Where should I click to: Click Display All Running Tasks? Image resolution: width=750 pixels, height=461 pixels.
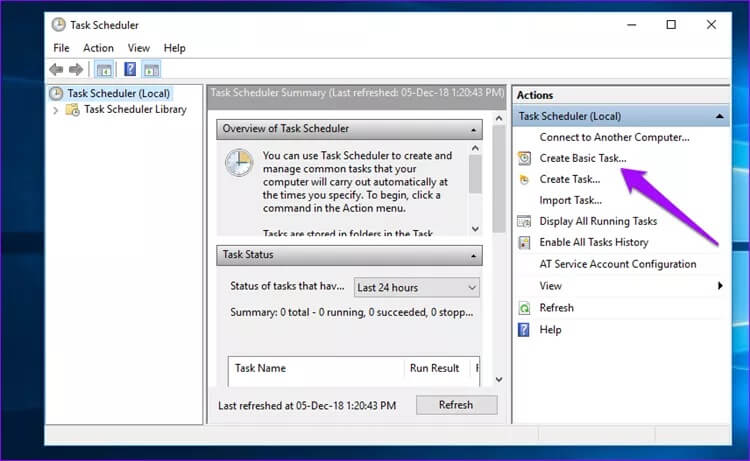[598, 221]
